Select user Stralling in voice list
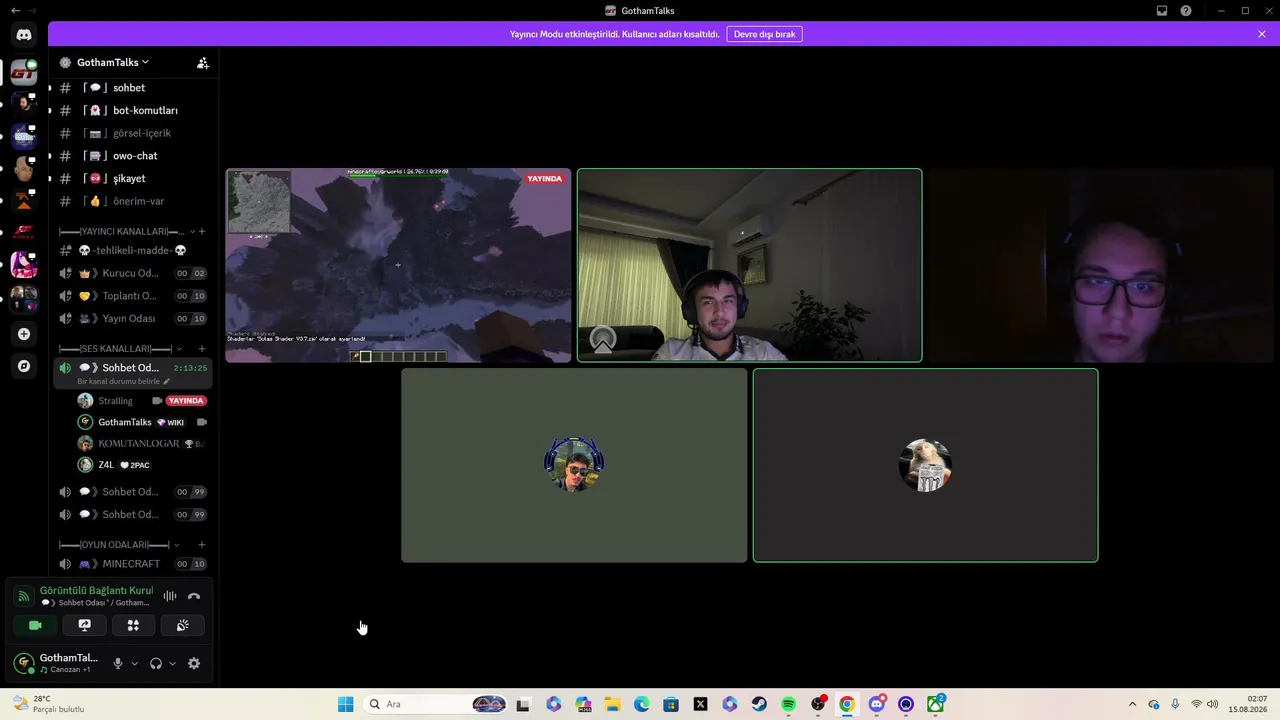 pos(143,401)
